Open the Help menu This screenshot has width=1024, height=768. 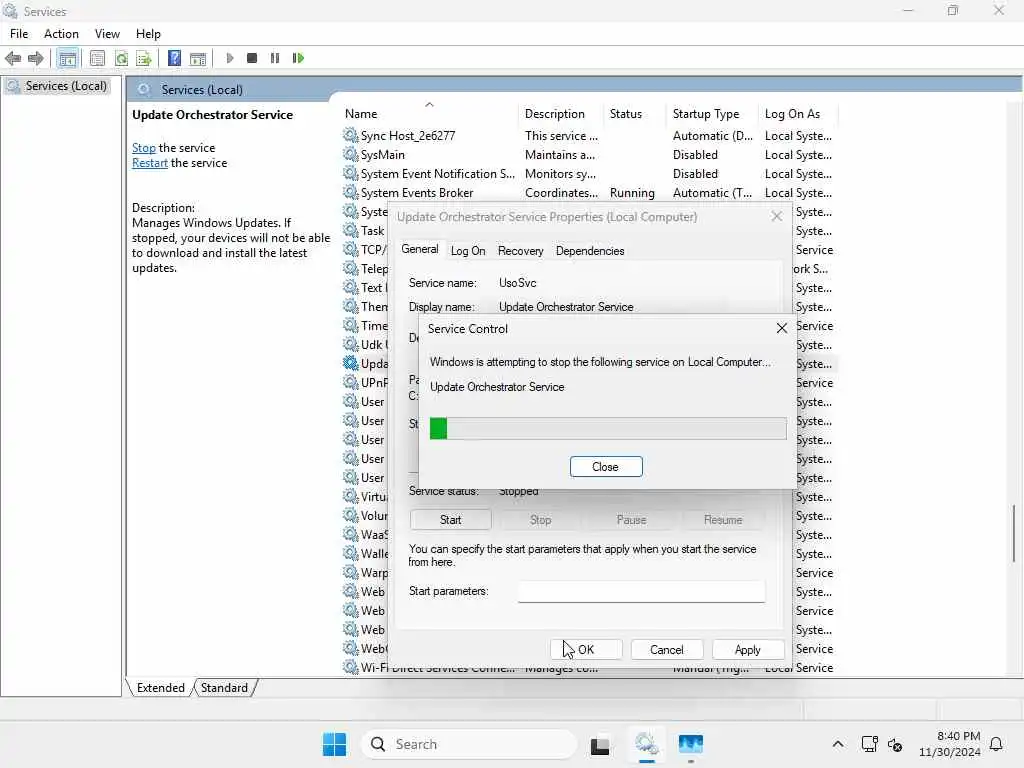[x=148, y=34]
